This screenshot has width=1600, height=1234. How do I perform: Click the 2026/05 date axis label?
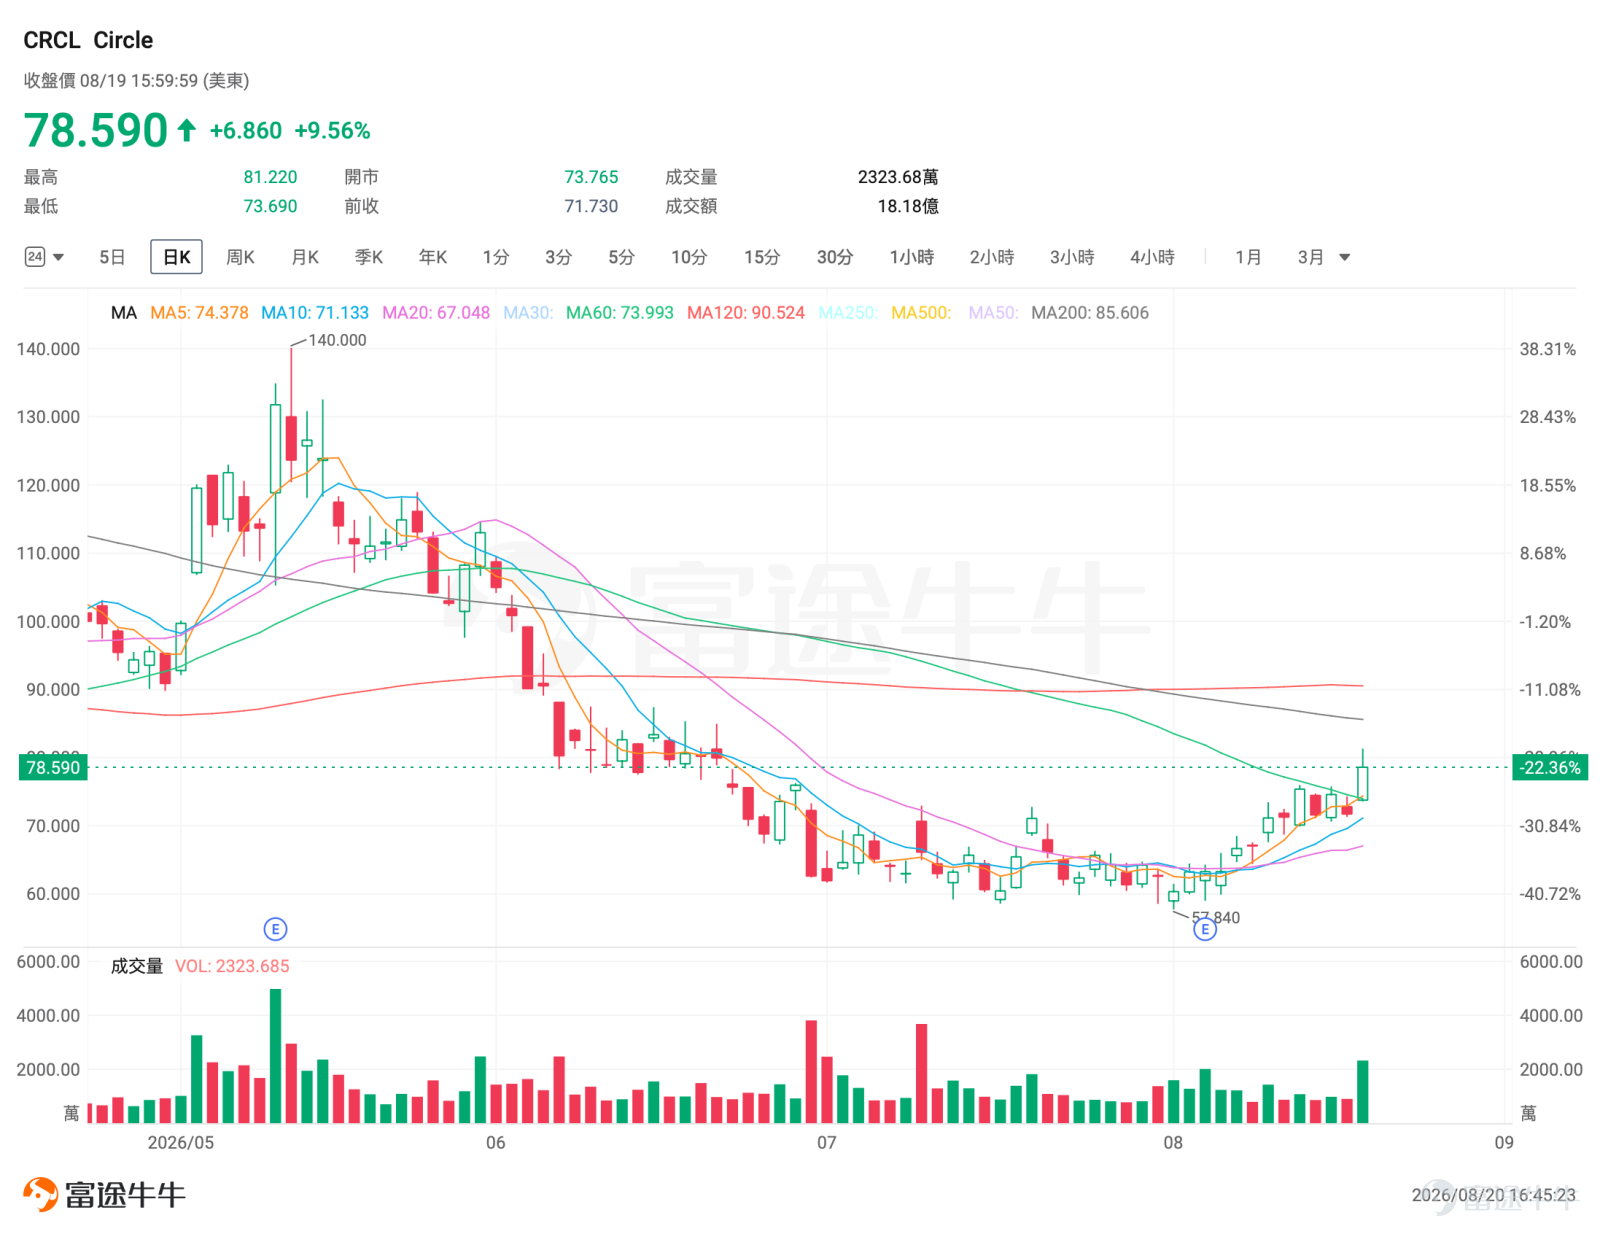pyautogui.click(x=180, y=1142)
